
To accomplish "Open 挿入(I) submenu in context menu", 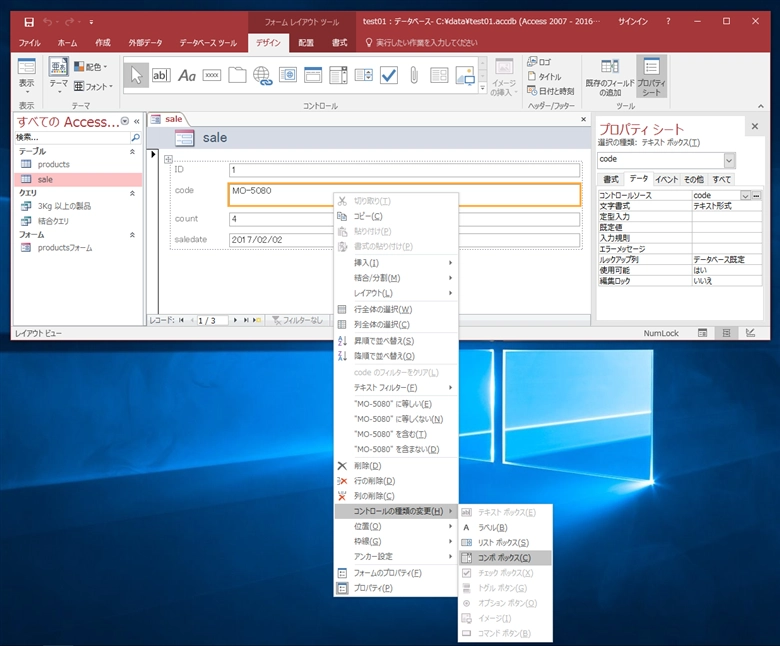I will (396, 263).
